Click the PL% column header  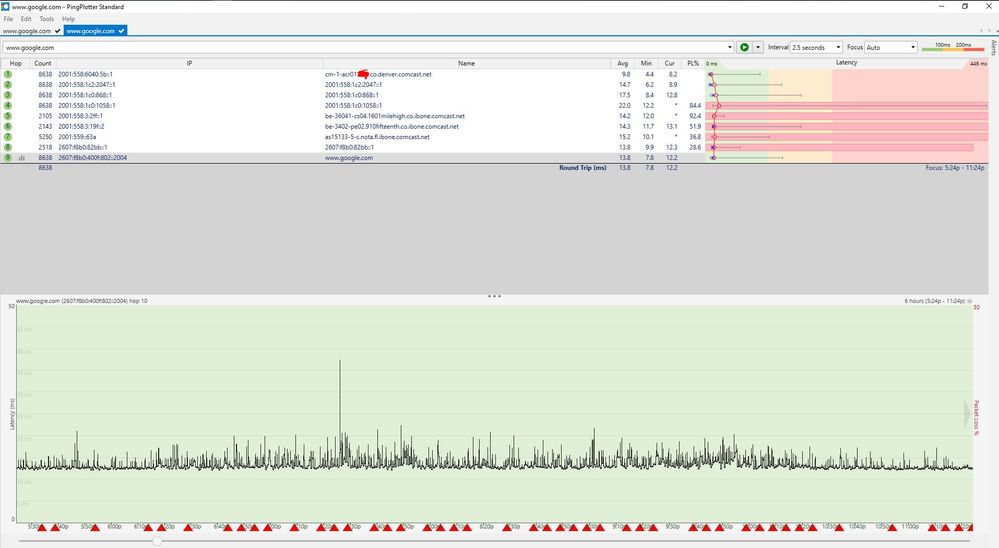[x=693, y=63]
